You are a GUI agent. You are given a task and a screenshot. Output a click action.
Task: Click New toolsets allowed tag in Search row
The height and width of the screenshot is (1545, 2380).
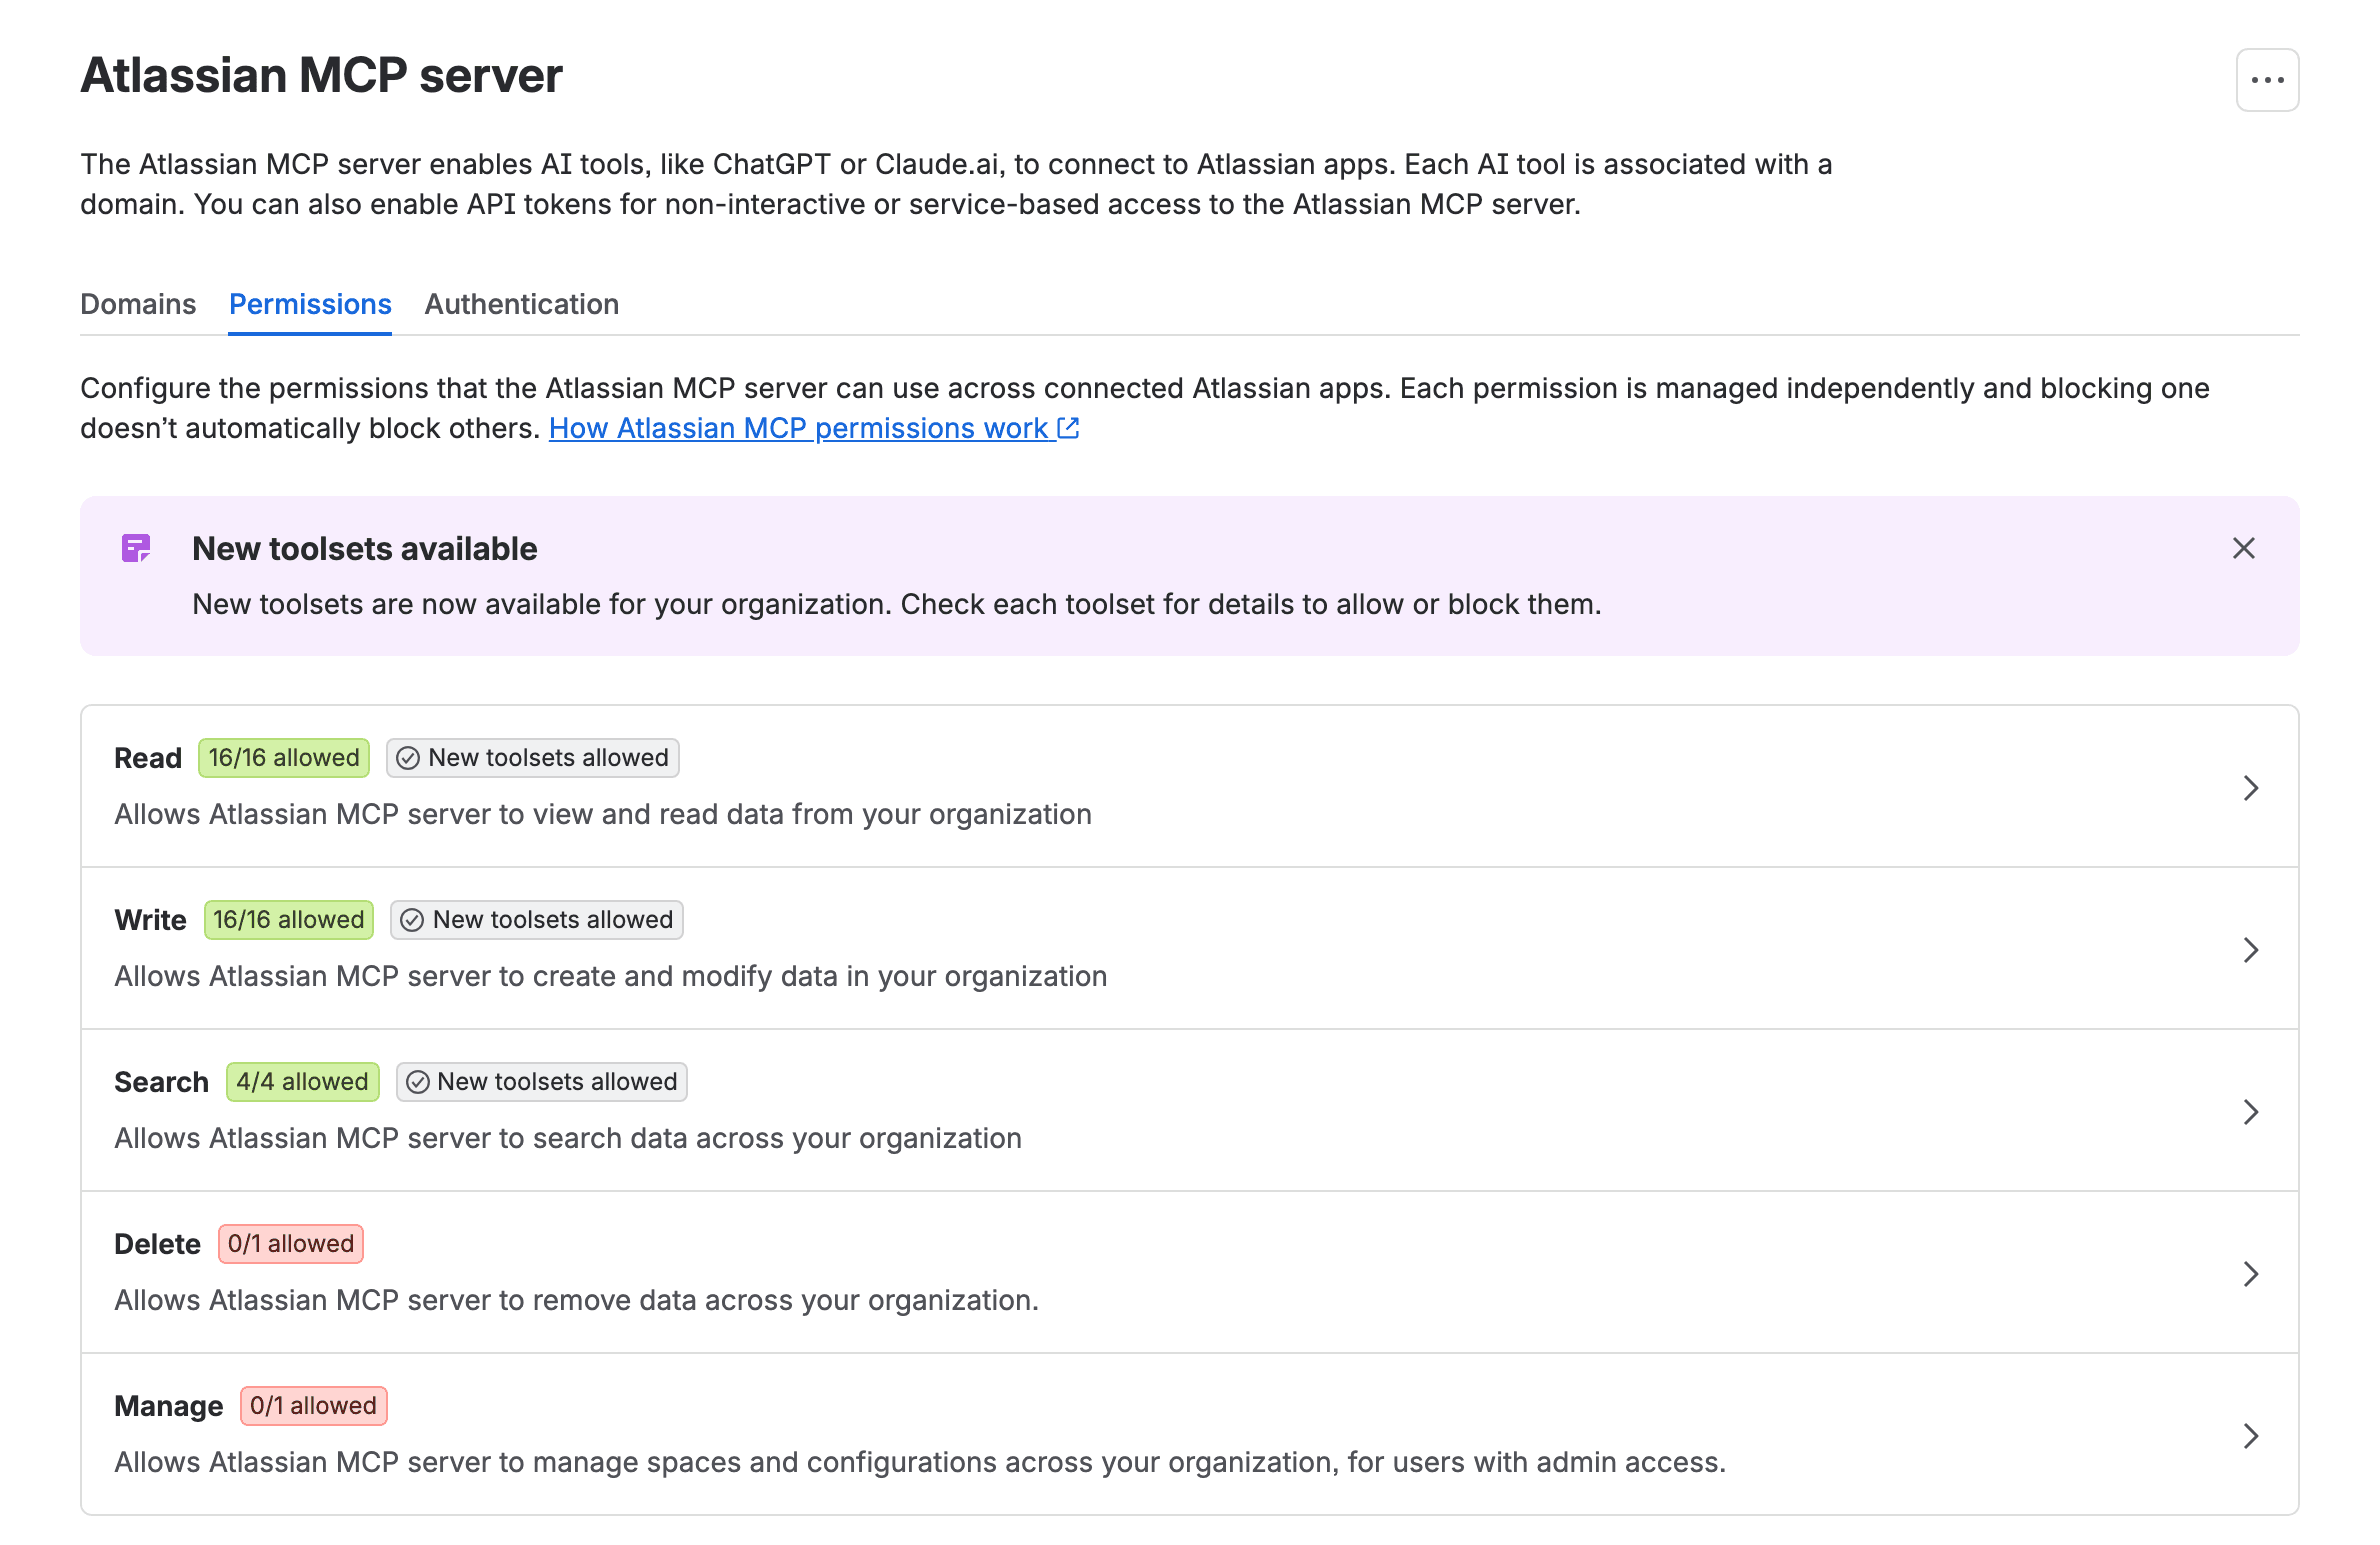[x=542, y=1082]
